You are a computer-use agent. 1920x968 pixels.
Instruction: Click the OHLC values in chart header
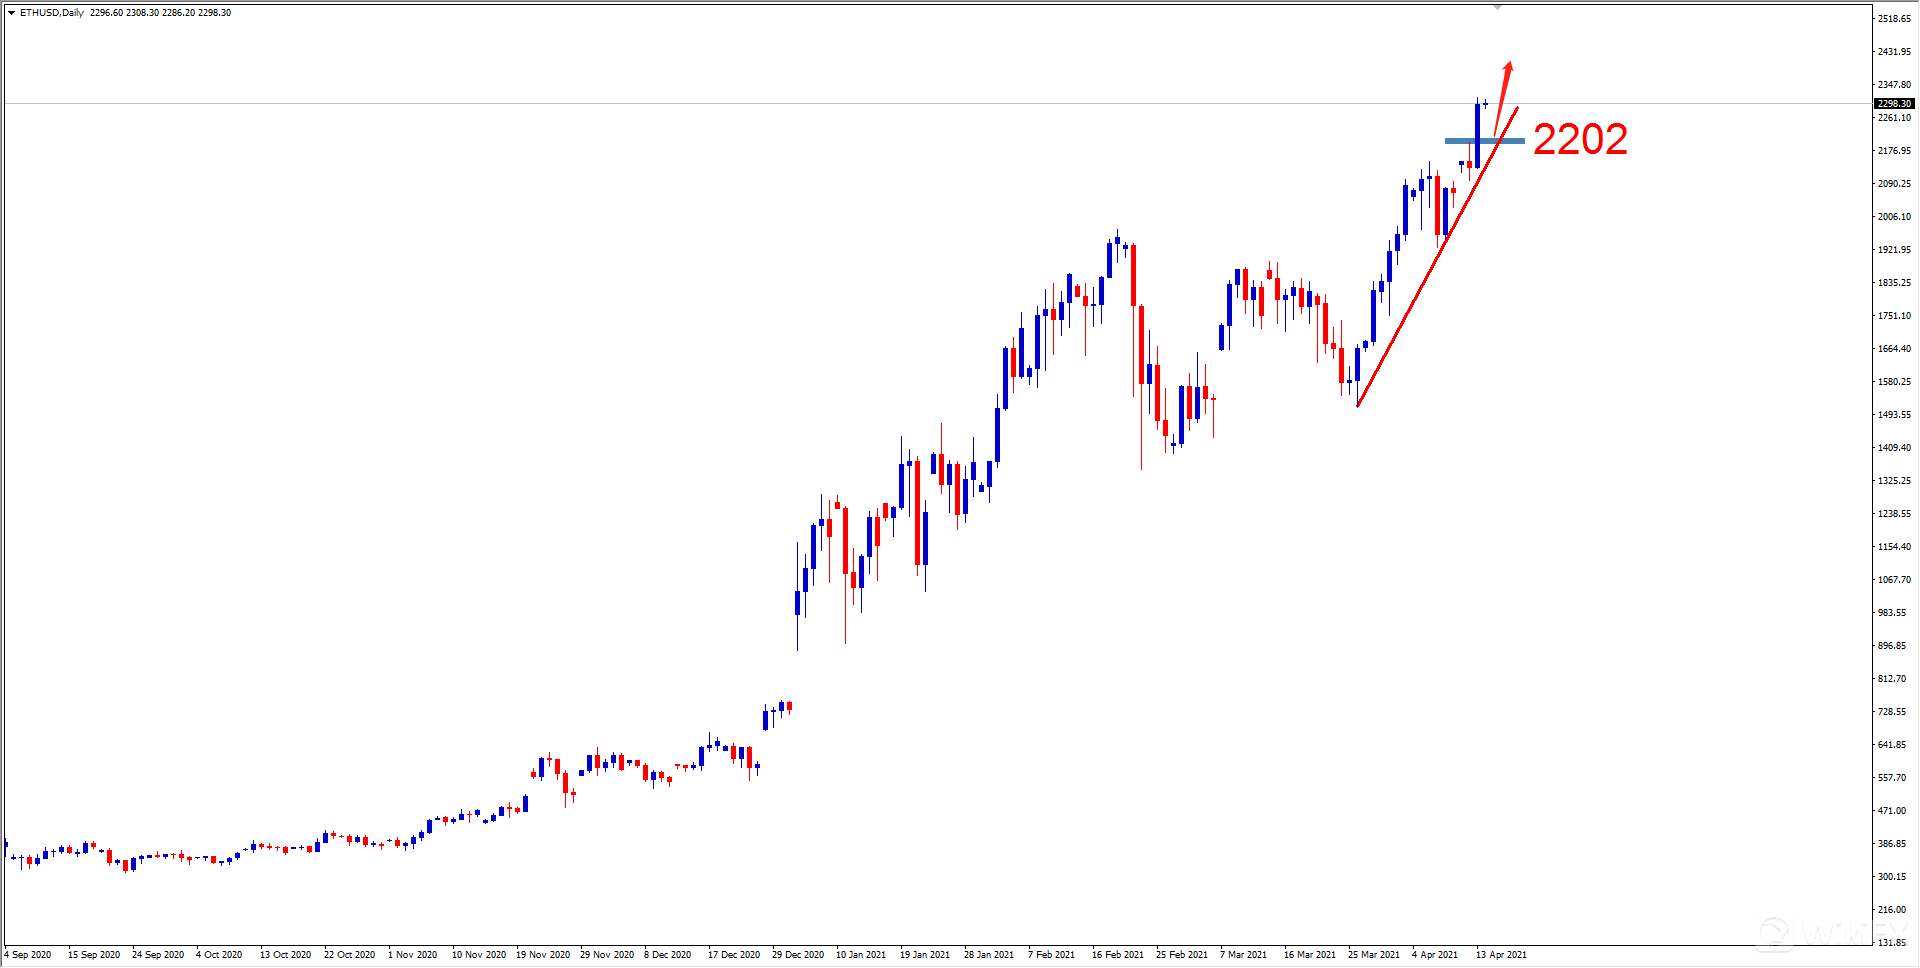point(160,13)
